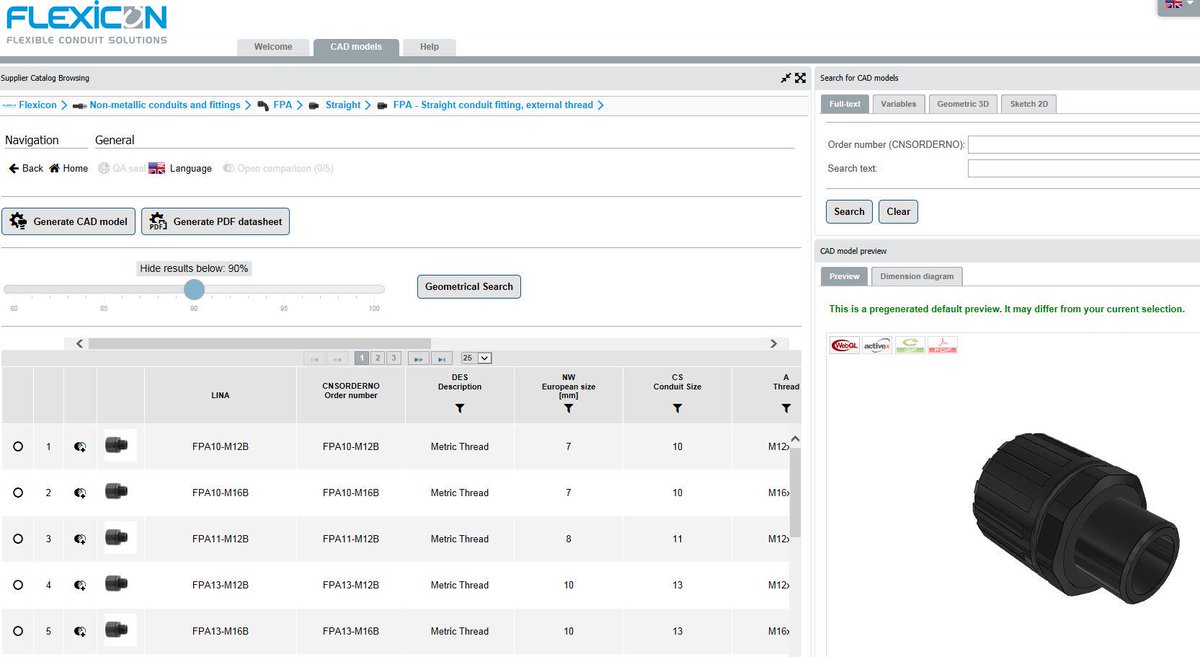
Task: Click the minimize-panel arrows icon in Supplier Catalog Browsing
Action: tap(786, 78)
